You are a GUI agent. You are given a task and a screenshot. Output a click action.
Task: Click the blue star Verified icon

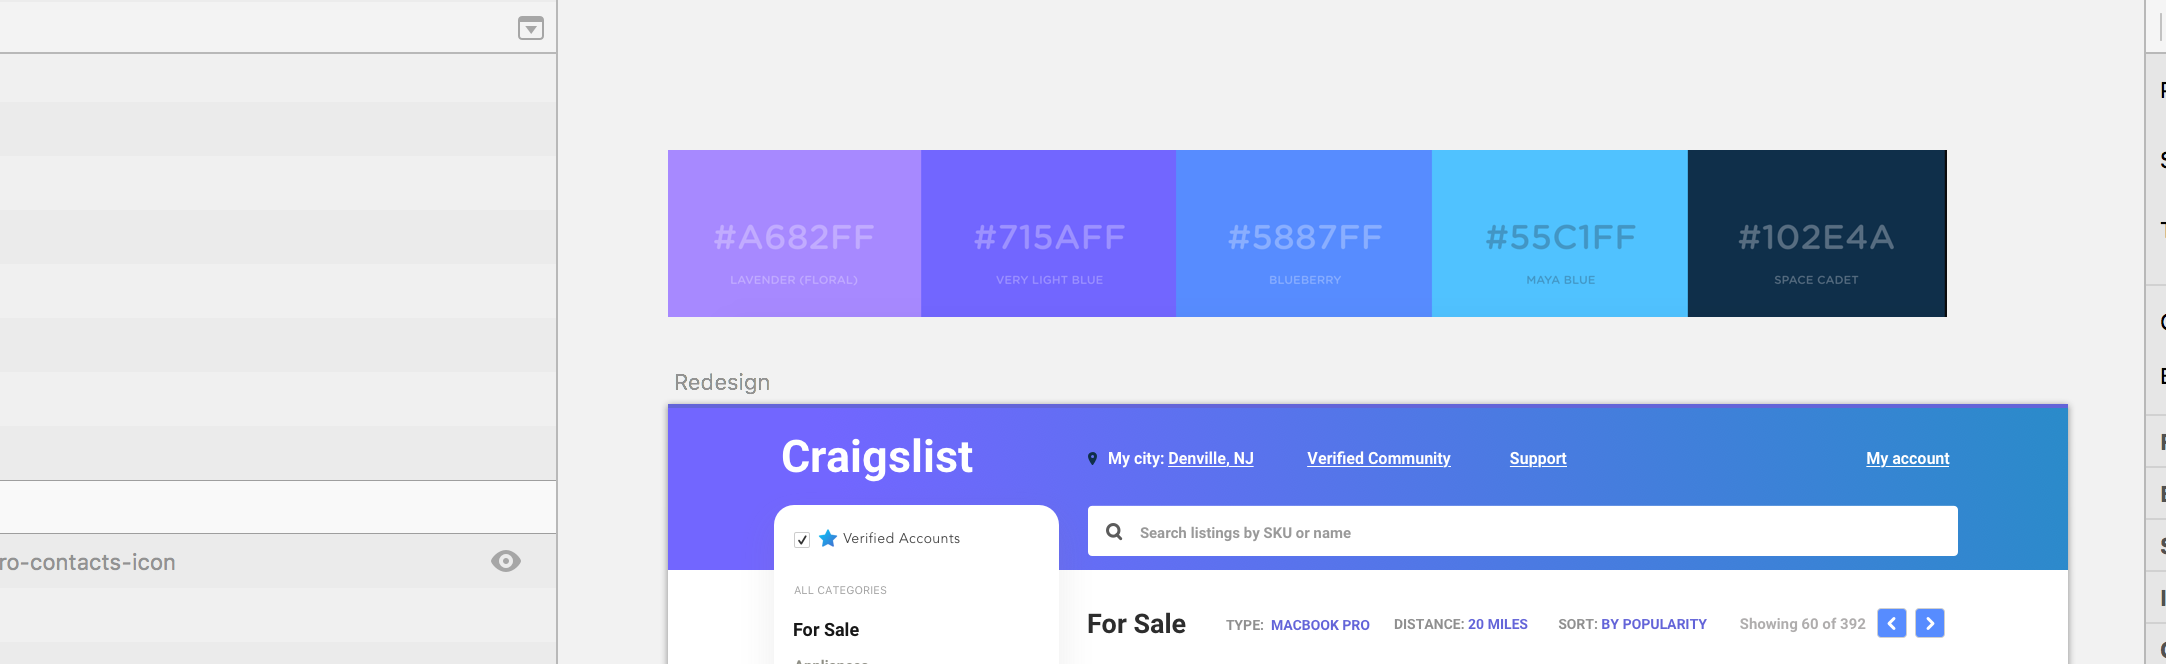point(828,538)
